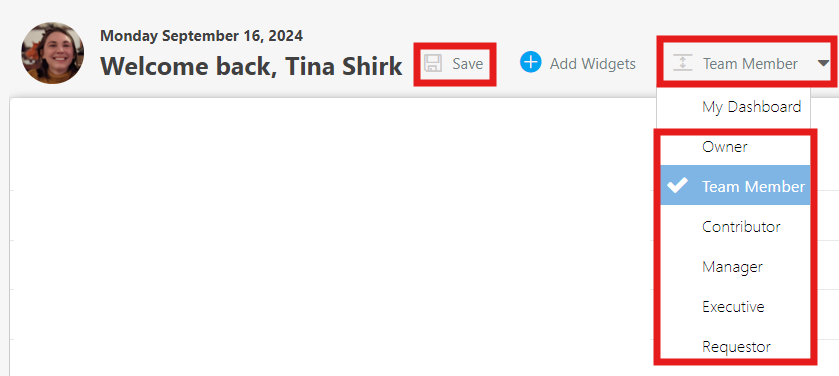Select the Executive dashboard option
The image size is (839, 376).
[x=735, y=306]
